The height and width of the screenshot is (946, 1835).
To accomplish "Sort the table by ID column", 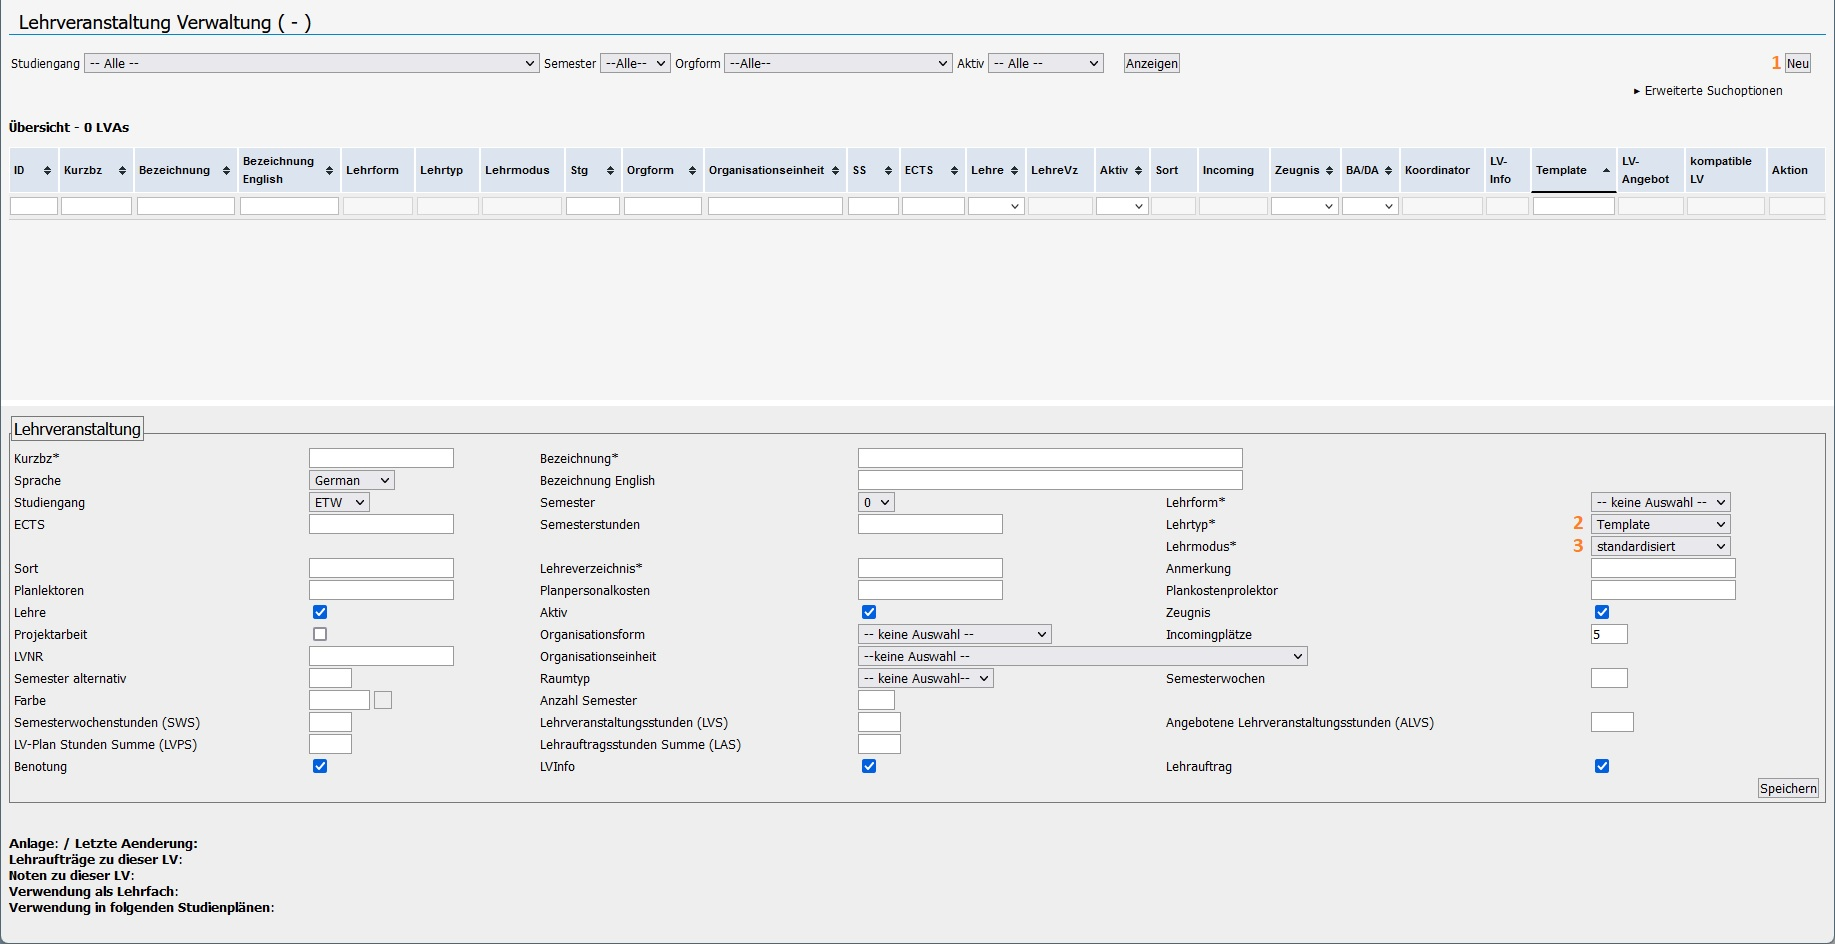I will point(45,170).
